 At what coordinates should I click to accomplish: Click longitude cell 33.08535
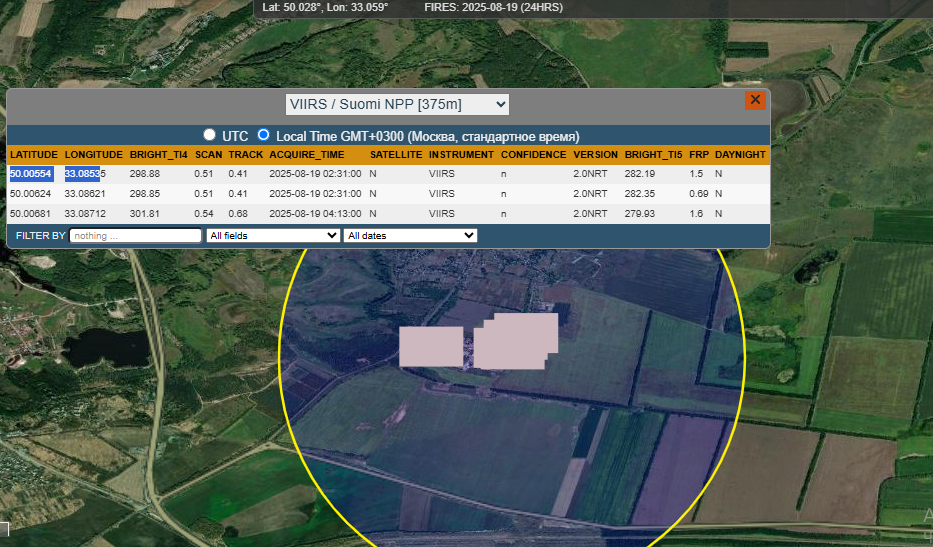(85, 174)
